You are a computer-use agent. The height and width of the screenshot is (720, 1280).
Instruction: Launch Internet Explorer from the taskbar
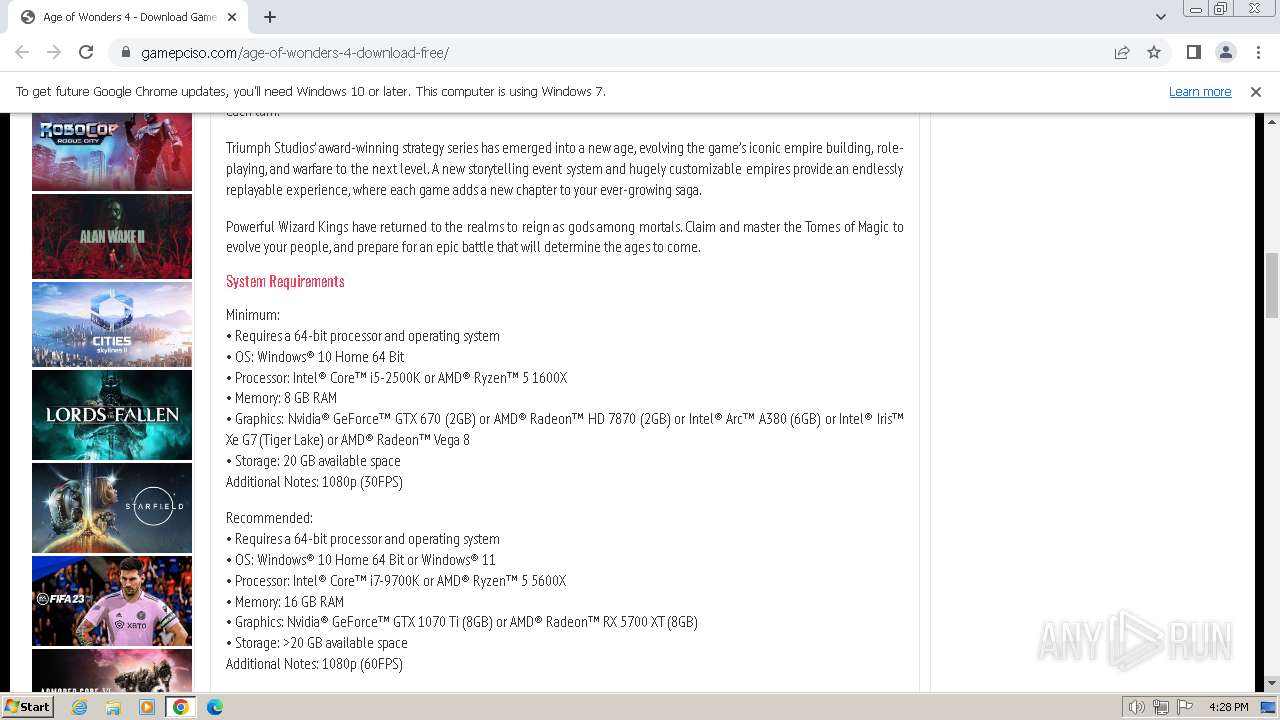[79, 707]
